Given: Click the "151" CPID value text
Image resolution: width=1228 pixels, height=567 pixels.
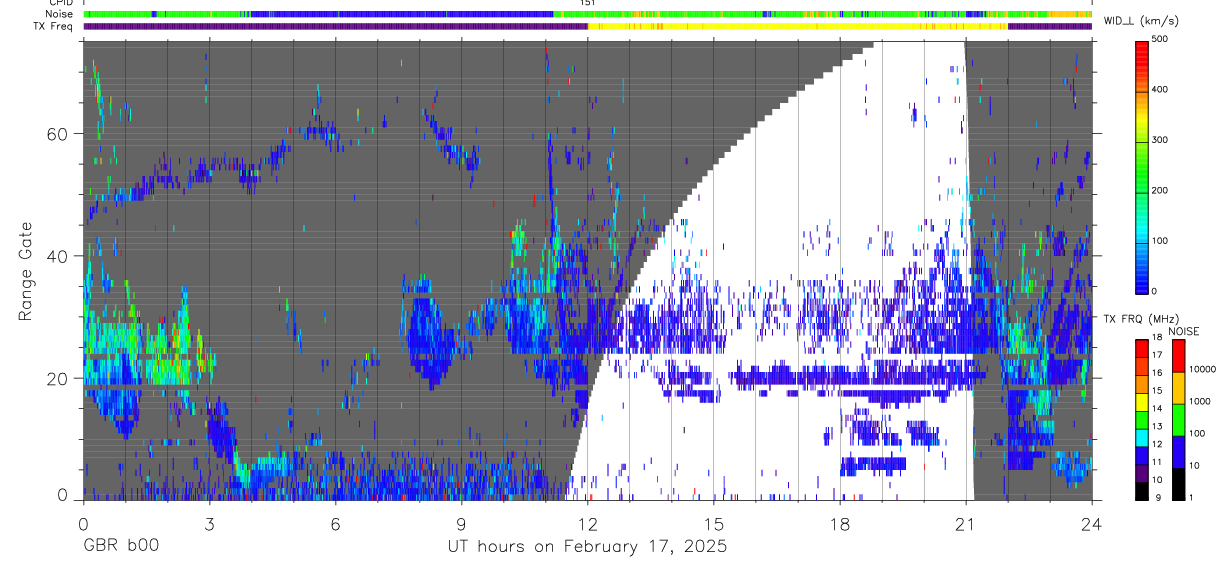Looking at the screenshot, I should (x=588, y=3).
